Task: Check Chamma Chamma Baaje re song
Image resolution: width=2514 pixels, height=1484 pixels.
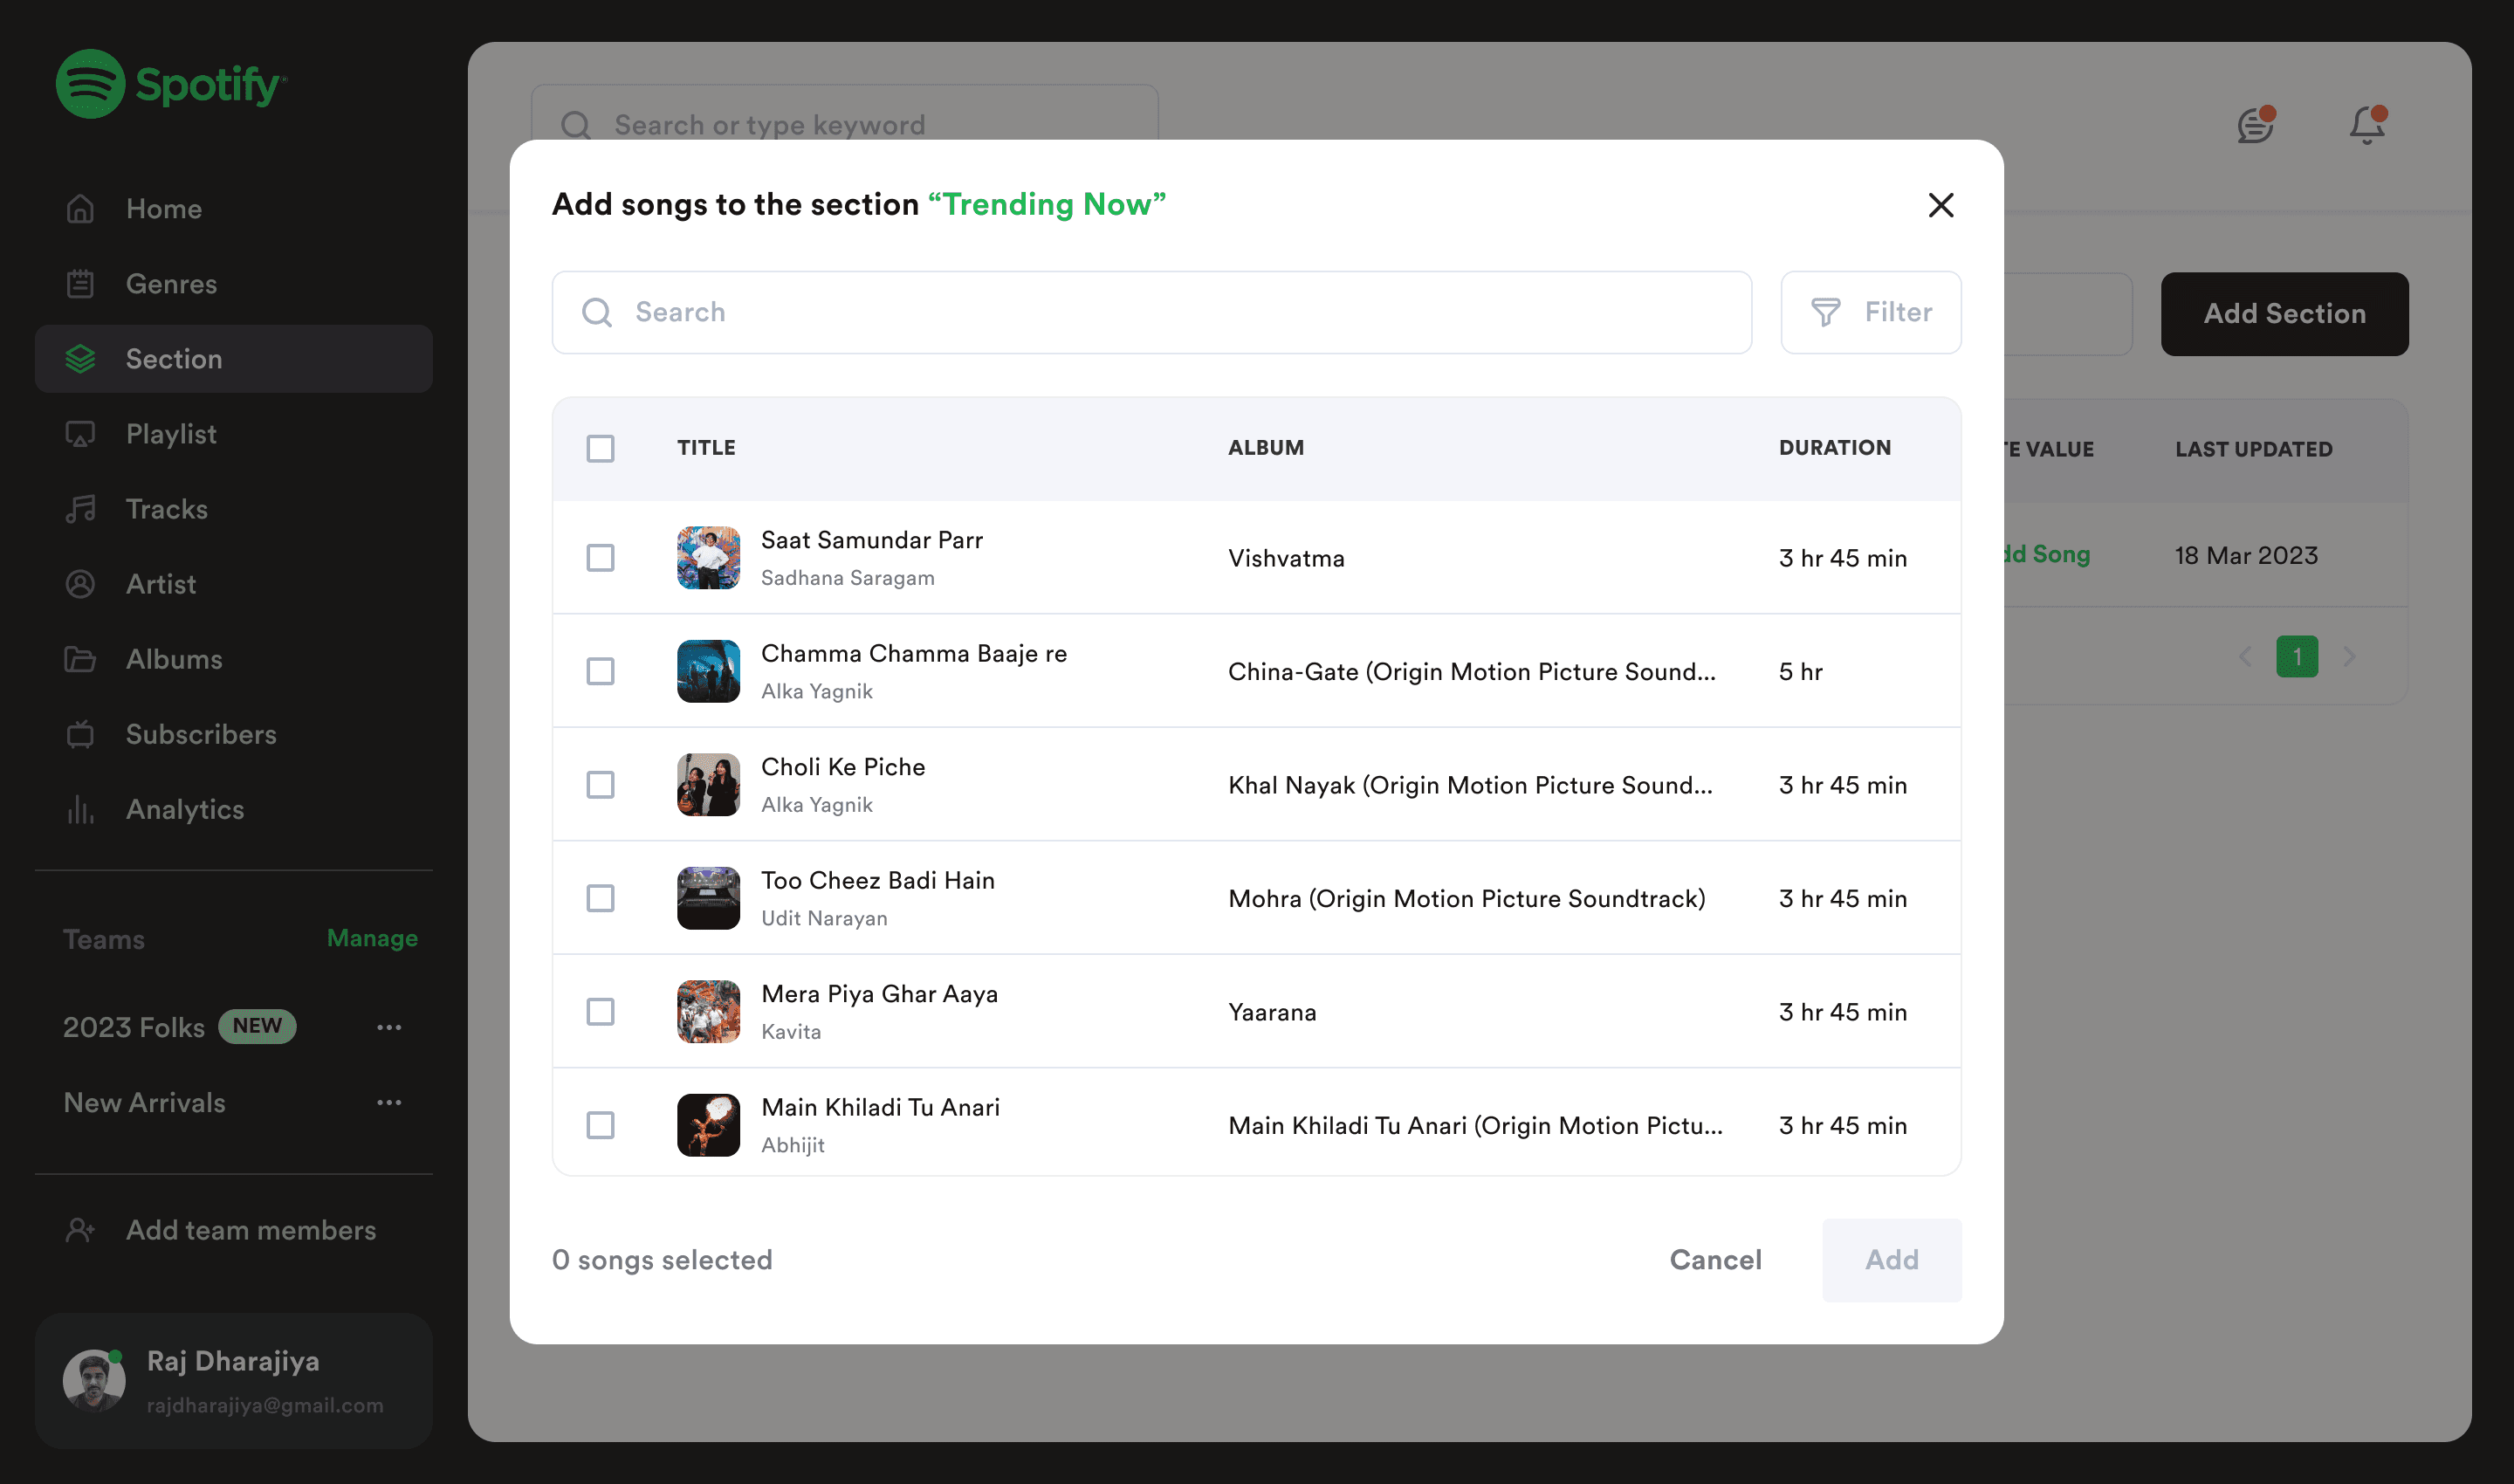Action: [600, 671]
